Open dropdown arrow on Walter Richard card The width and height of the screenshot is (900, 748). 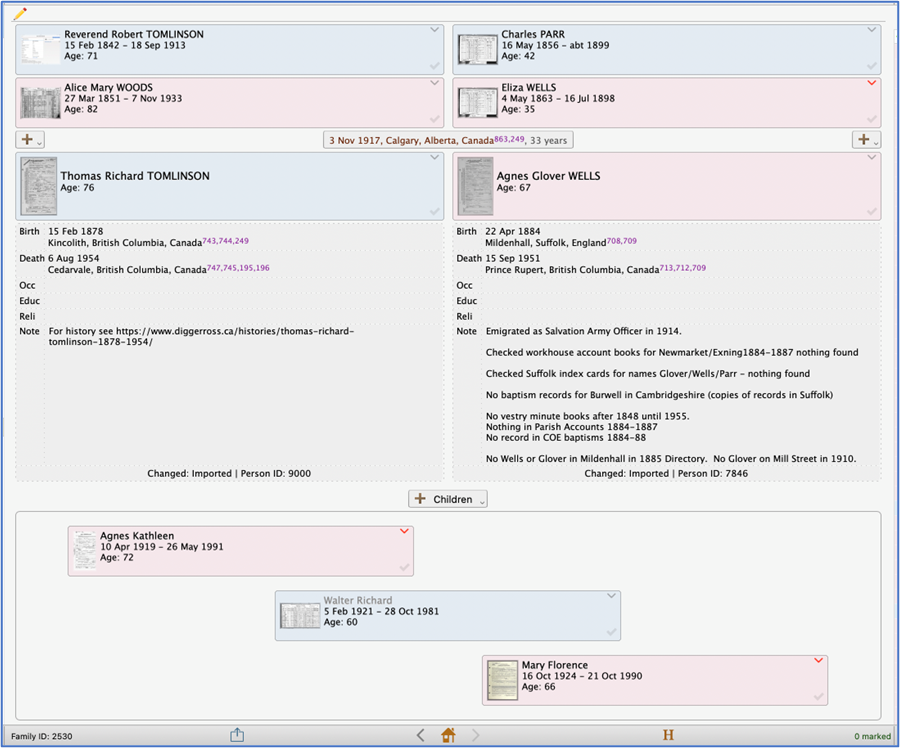tap(611, 596)
